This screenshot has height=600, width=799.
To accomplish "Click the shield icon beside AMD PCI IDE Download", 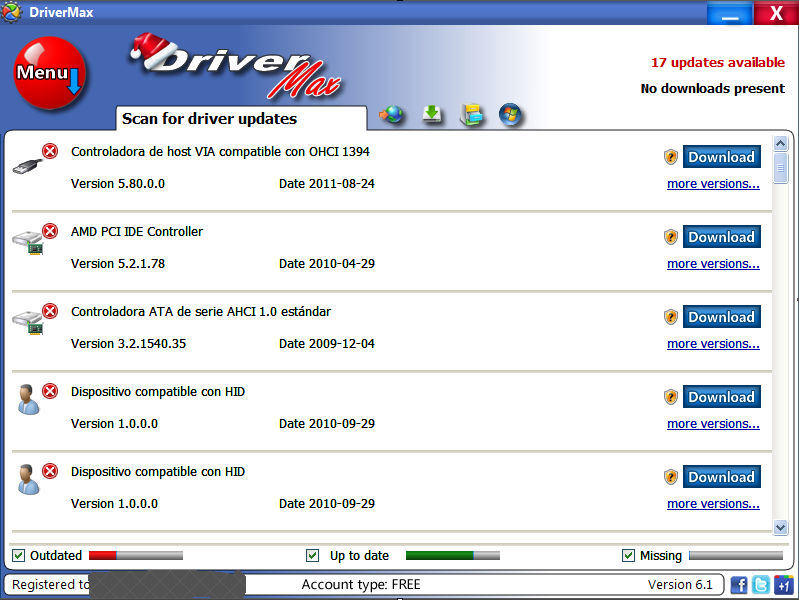I will pos(671,237).
